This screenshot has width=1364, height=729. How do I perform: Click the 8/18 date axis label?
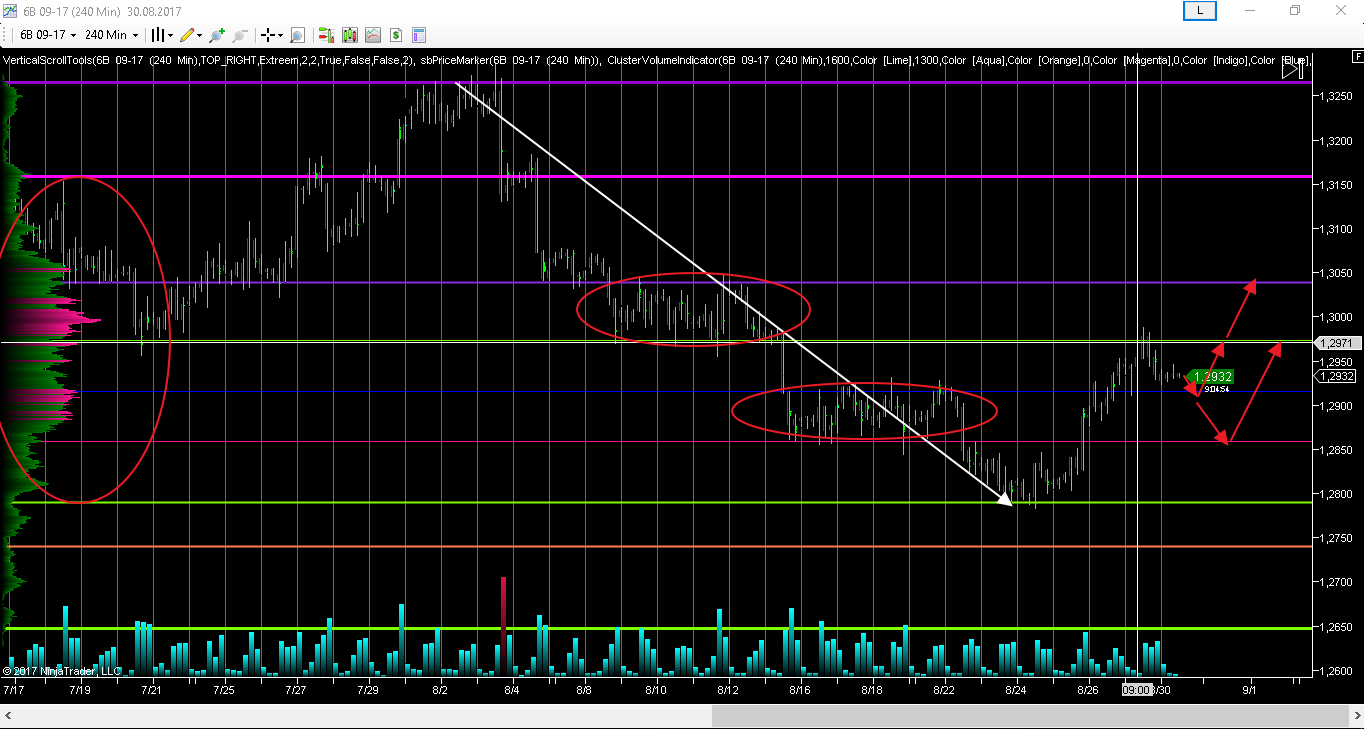coord(872,690)
